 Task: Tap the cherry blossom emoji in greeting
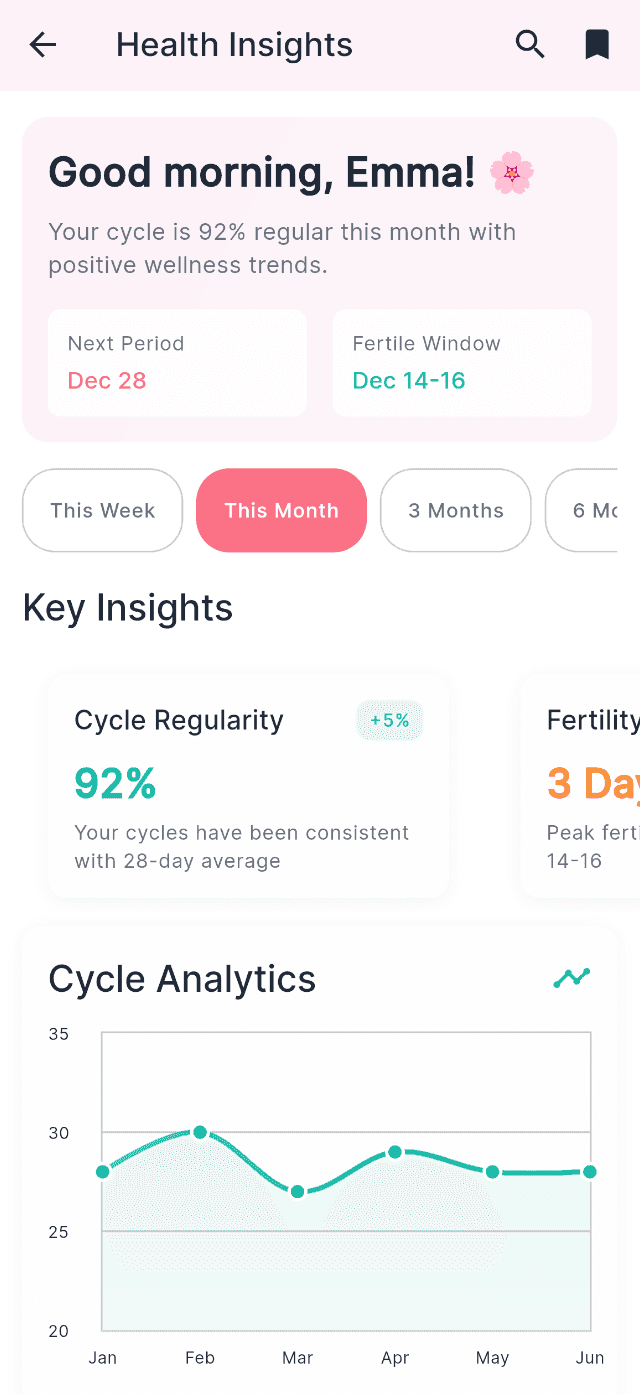pos(511,173)
